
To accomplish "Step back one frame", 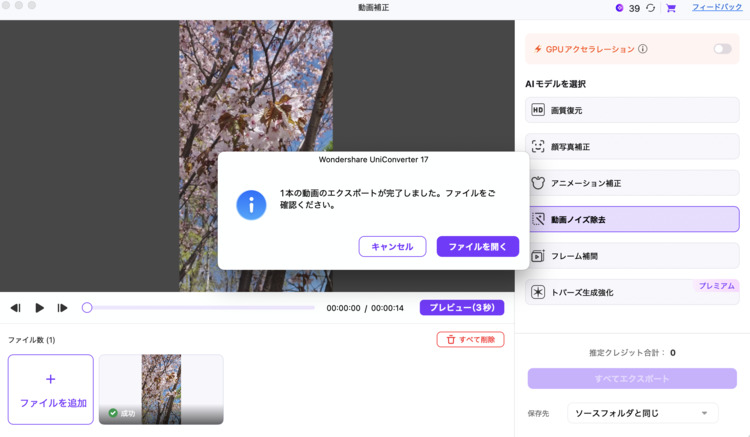I will pyautogui.click(x=16, y=308).
